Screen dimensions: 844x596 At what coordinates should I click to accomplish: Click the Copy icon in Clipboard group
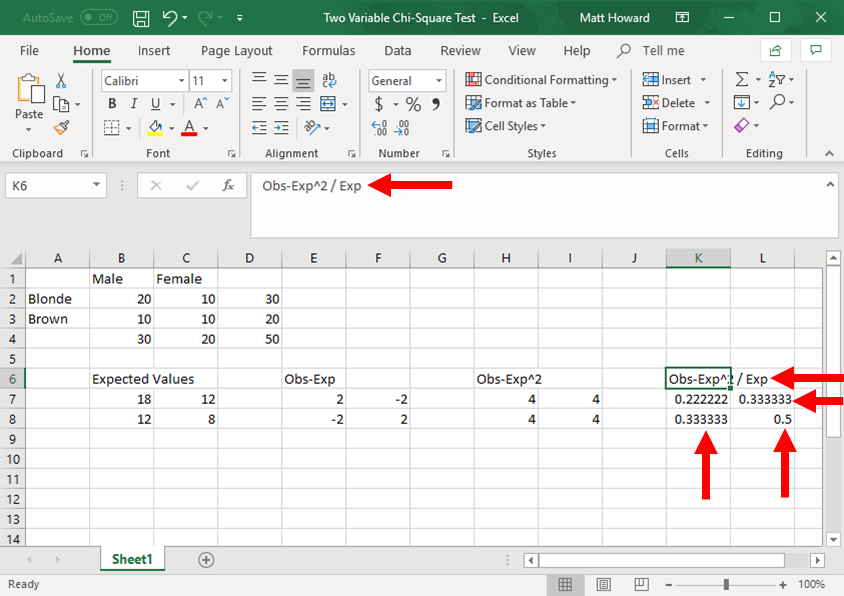tap(61, 104)
